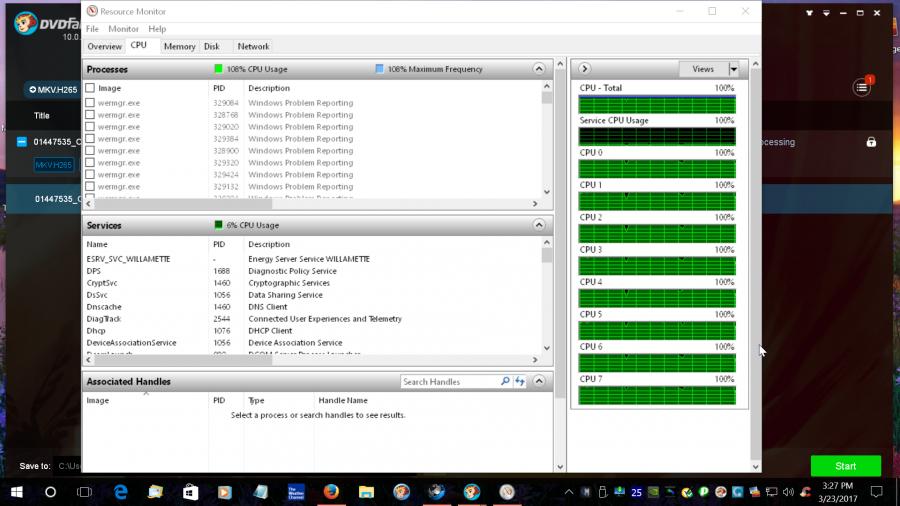Click the refresh icon beside Search Handles
Screen dimensions: 900x506
(x=520, y=381)
